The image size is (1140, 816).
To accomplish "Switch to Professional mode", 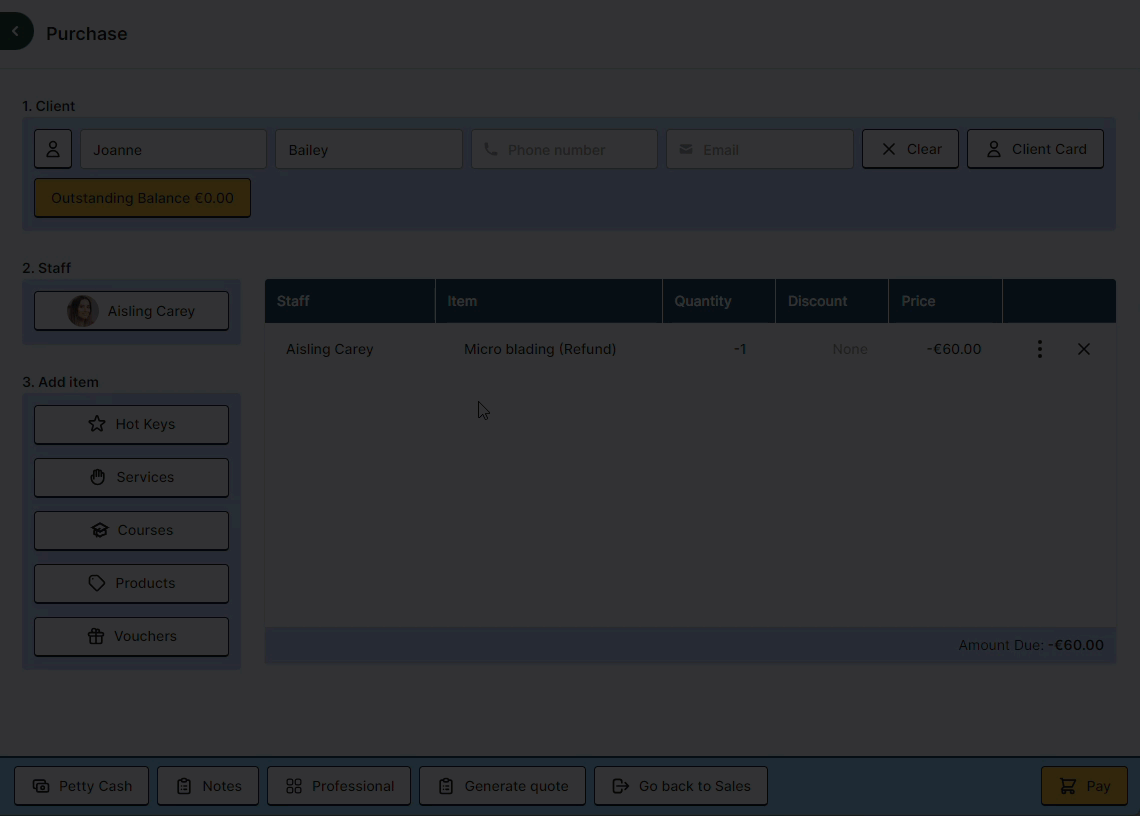I will pos(339,786).
